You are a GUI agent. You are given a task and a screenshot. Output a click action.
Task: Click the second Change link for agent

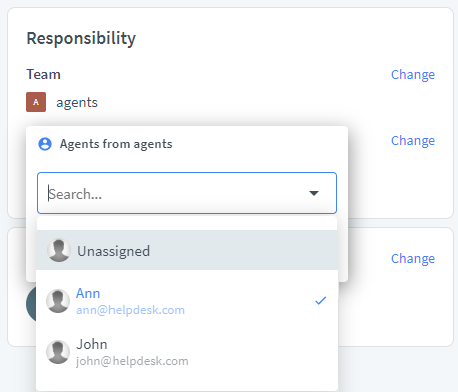[413, 141]
